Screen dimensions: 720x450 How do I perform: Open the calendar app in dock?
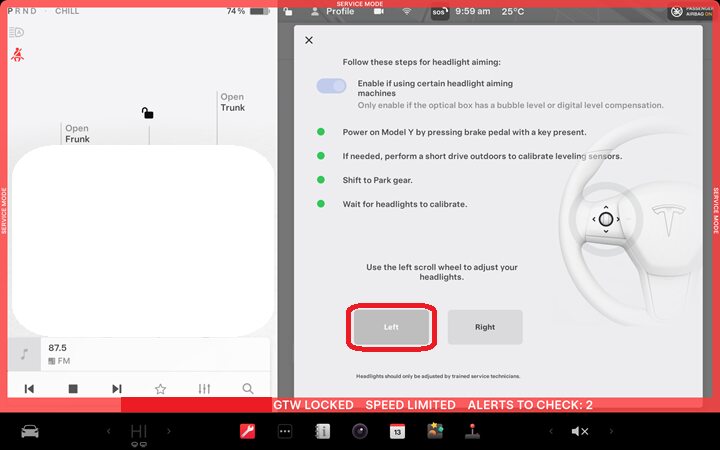tap(397, 431)
